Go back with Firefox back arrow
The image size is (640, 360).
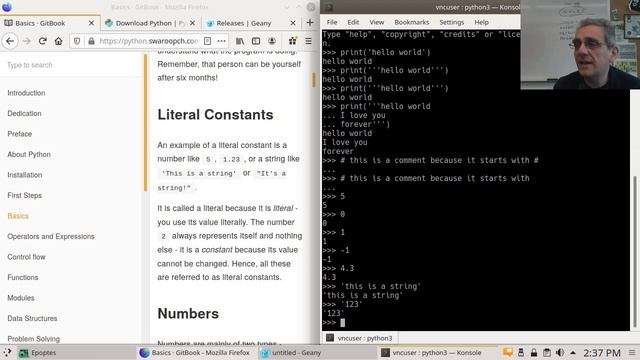click(10, 41)
